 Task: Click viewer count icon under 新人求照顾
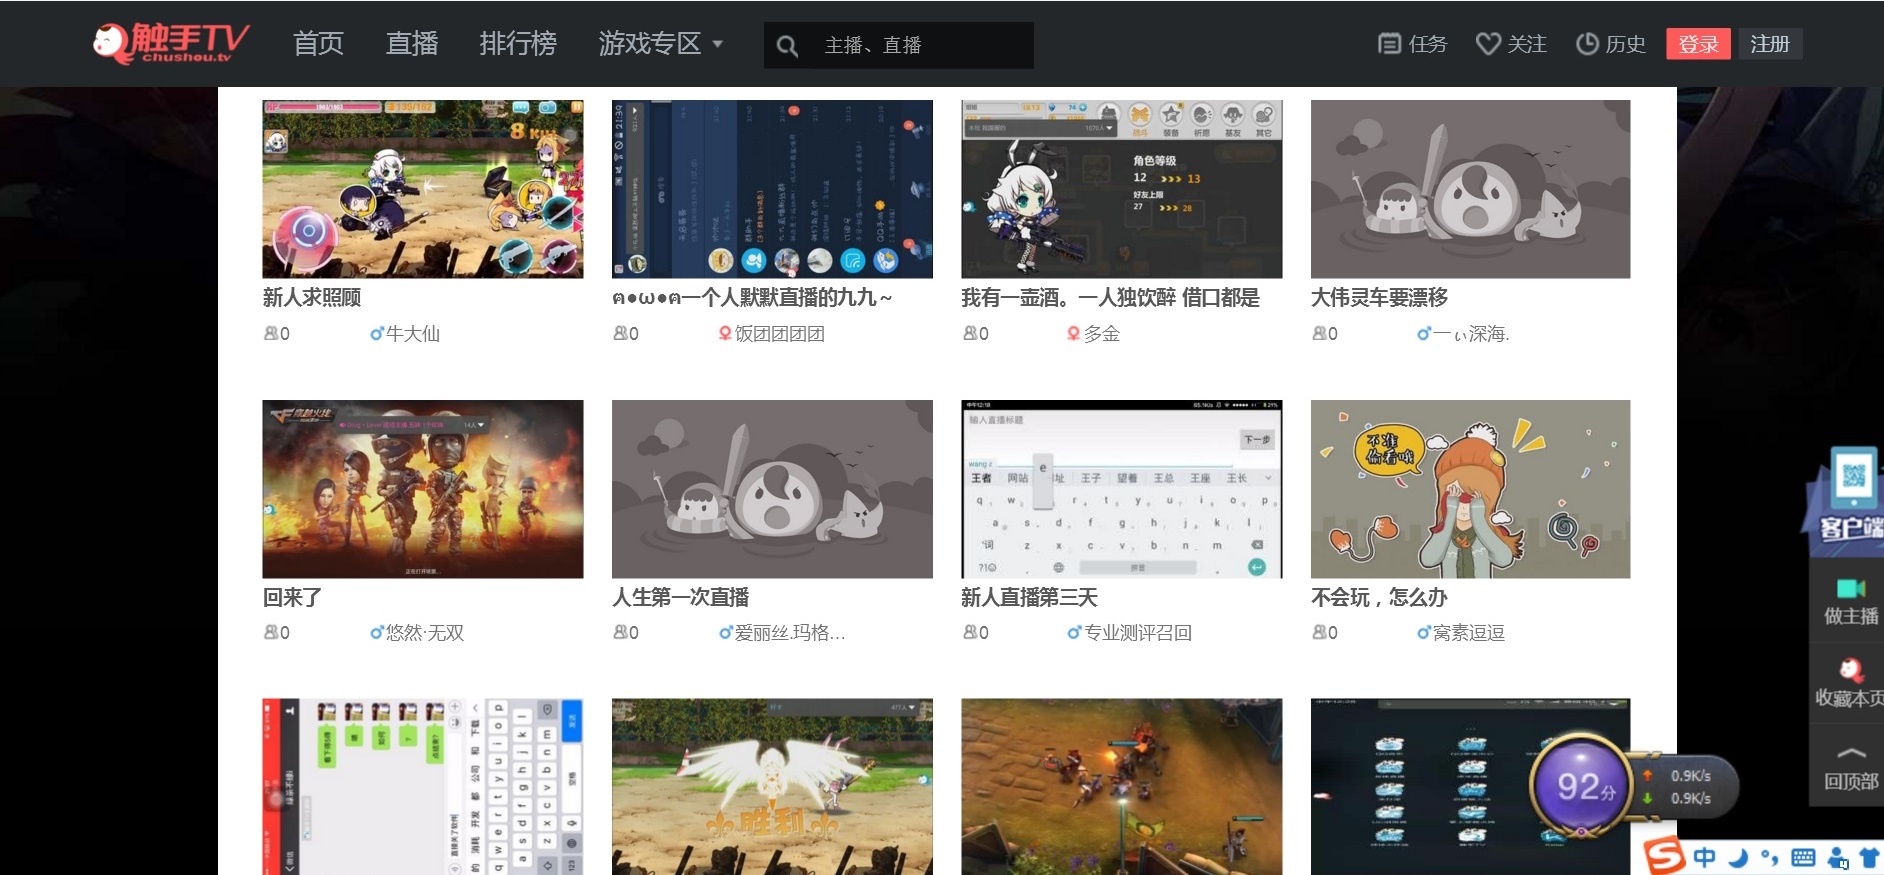[x=271, y=333]
